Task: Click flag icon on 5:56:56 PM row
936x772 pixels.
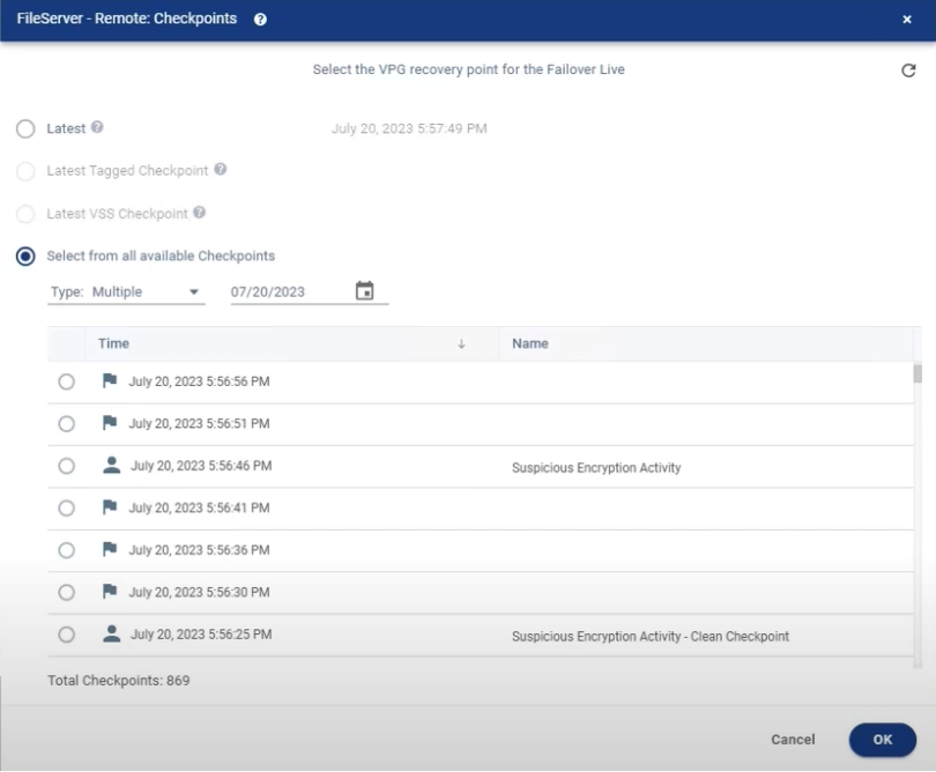Action: pos(110,380)
